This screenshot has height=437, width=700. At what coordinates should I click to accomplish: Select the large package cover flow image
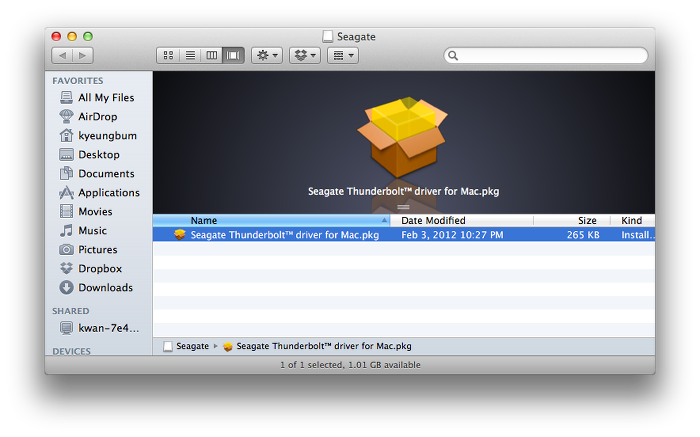(403, 137)
